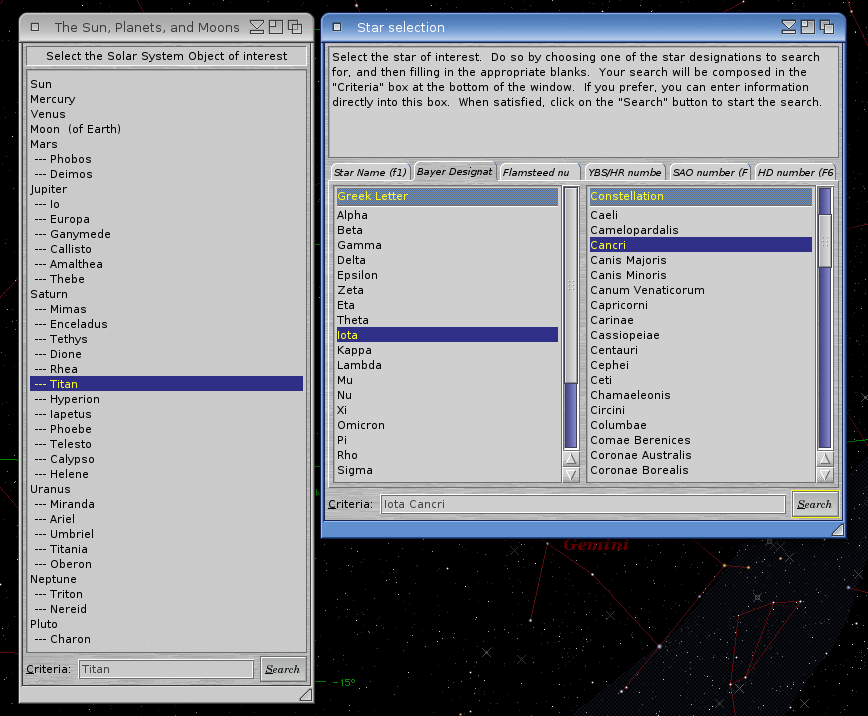868x716 pixels.
Task: Select the SAO number tab
Action: point(709,172)
